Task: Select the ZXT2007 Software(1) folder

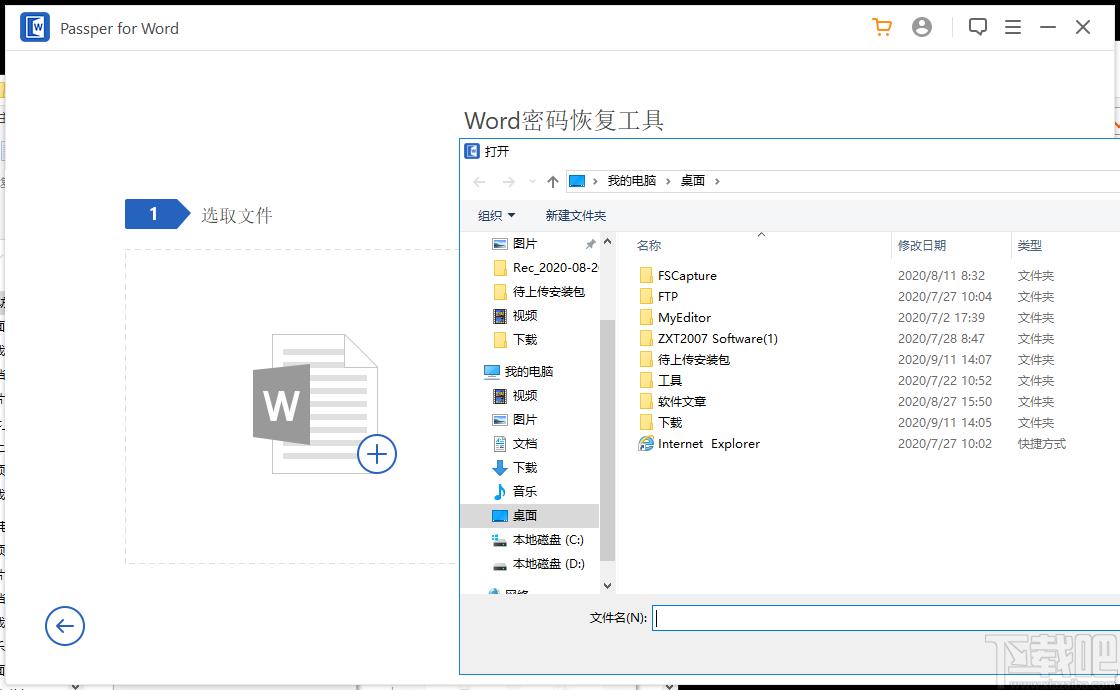Action: pos(708,339)
